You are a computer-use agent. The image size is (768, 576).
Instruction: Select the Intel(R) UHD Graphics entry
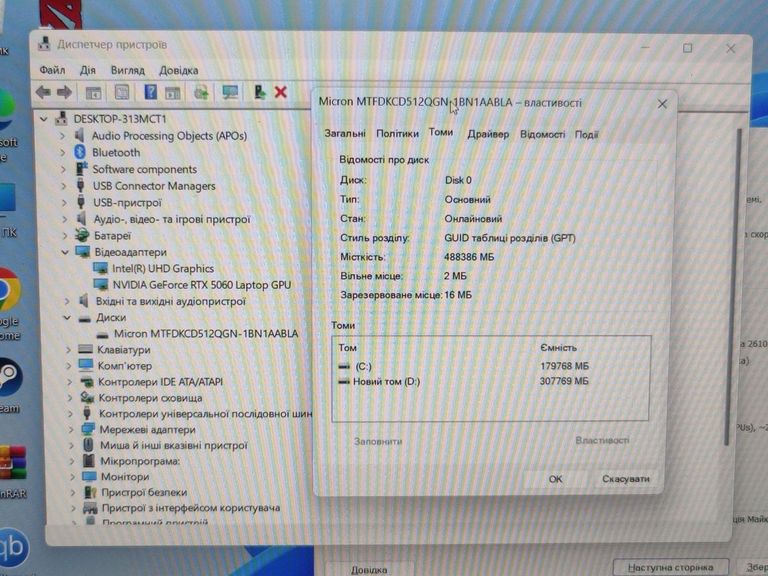(x=163, y=268)
